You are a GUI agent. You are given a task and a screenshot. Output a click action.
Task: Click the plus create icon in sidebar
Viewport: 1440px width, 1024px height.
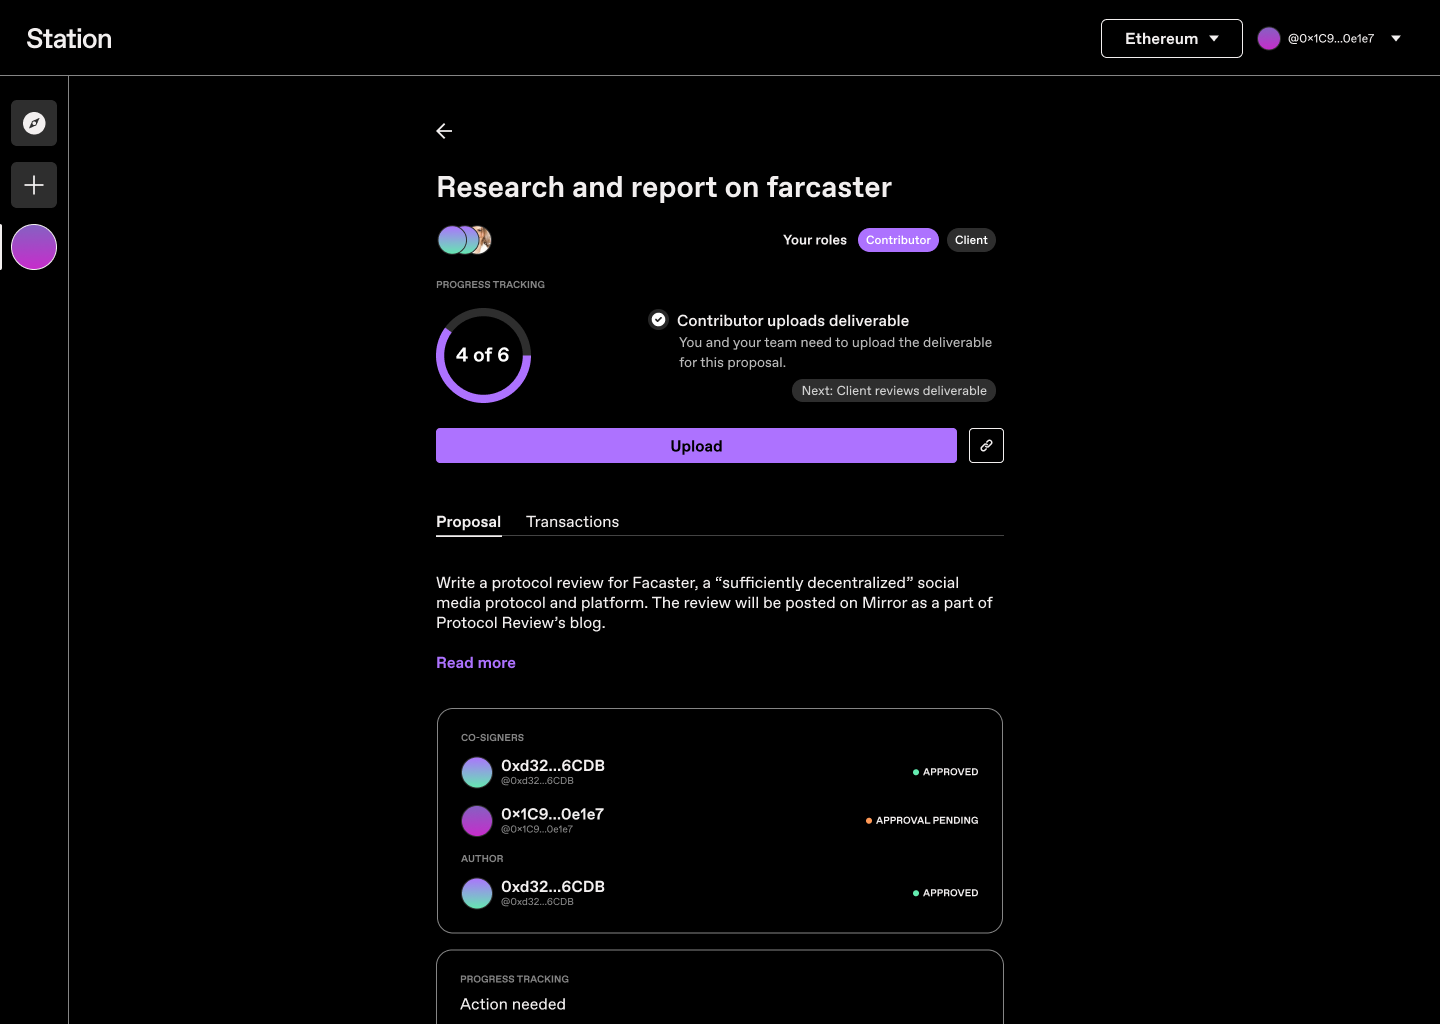click(x=34, y=185)
